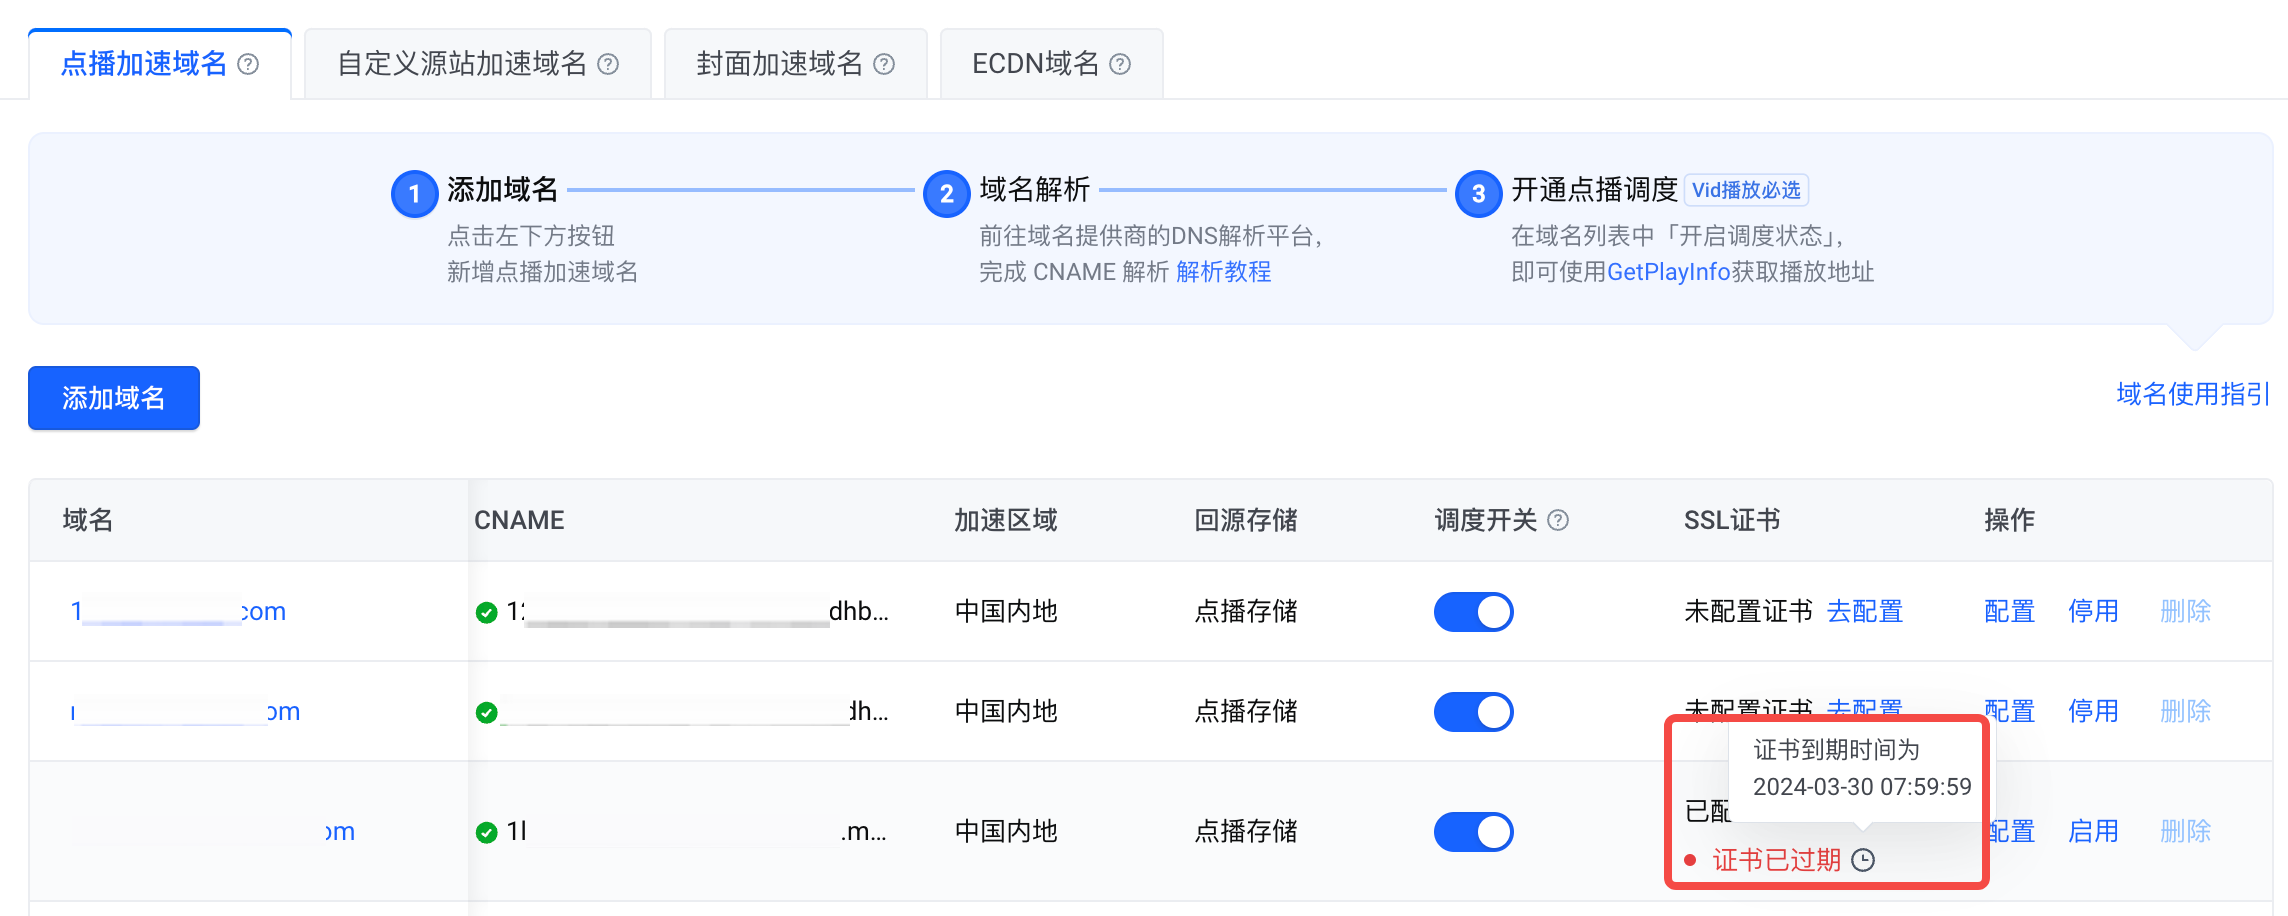Click step 2 circle 域名解析
This screenshot has height=916, width=2288.
tap(946, 194)
